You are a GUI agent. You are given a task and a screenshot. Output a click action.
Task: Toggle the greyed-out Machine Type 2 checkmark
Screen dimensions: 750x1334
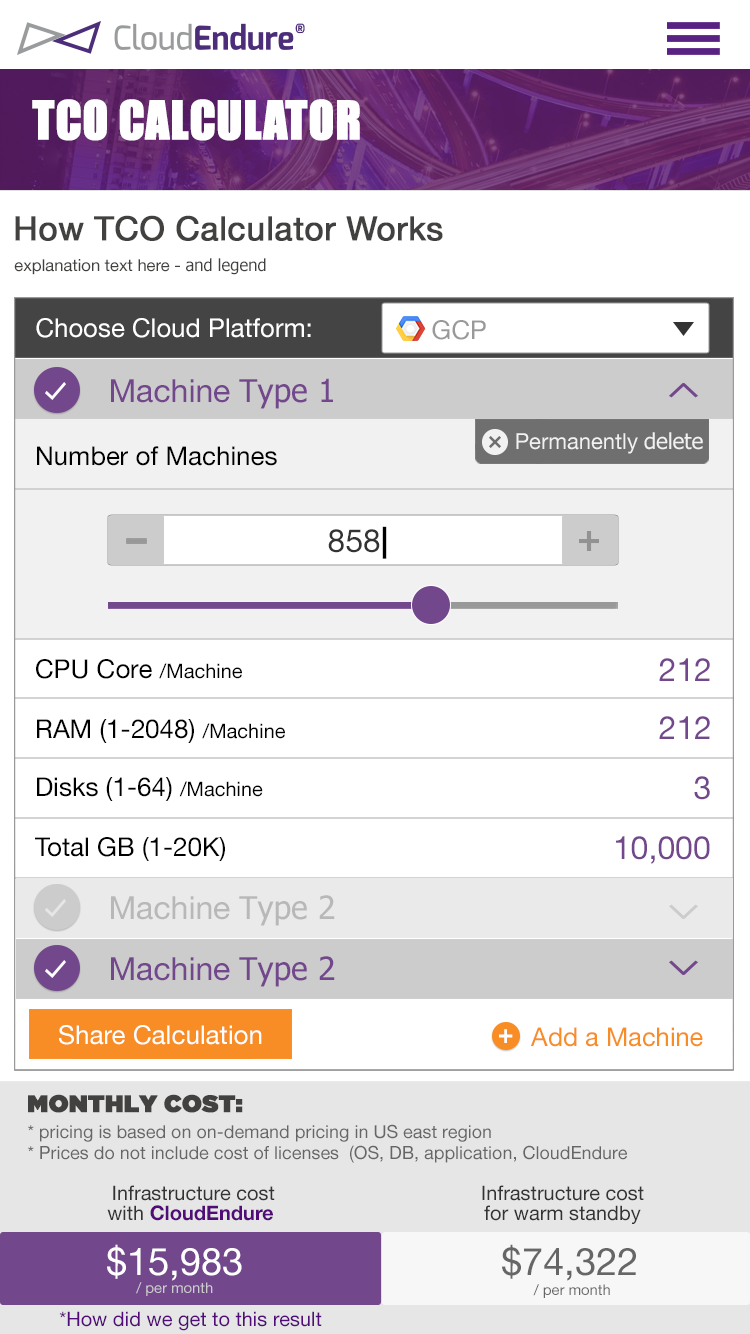57,909
